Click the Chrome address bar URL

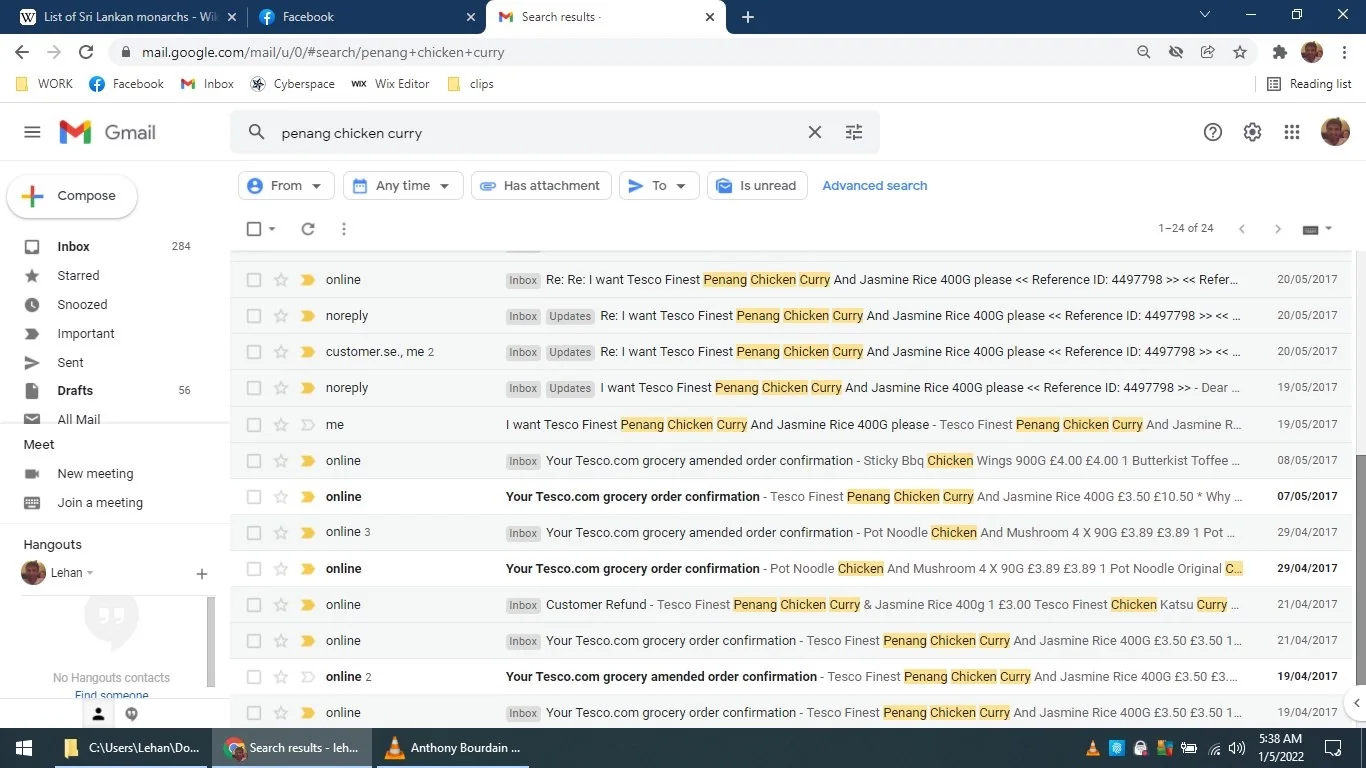tap(323, 52)
